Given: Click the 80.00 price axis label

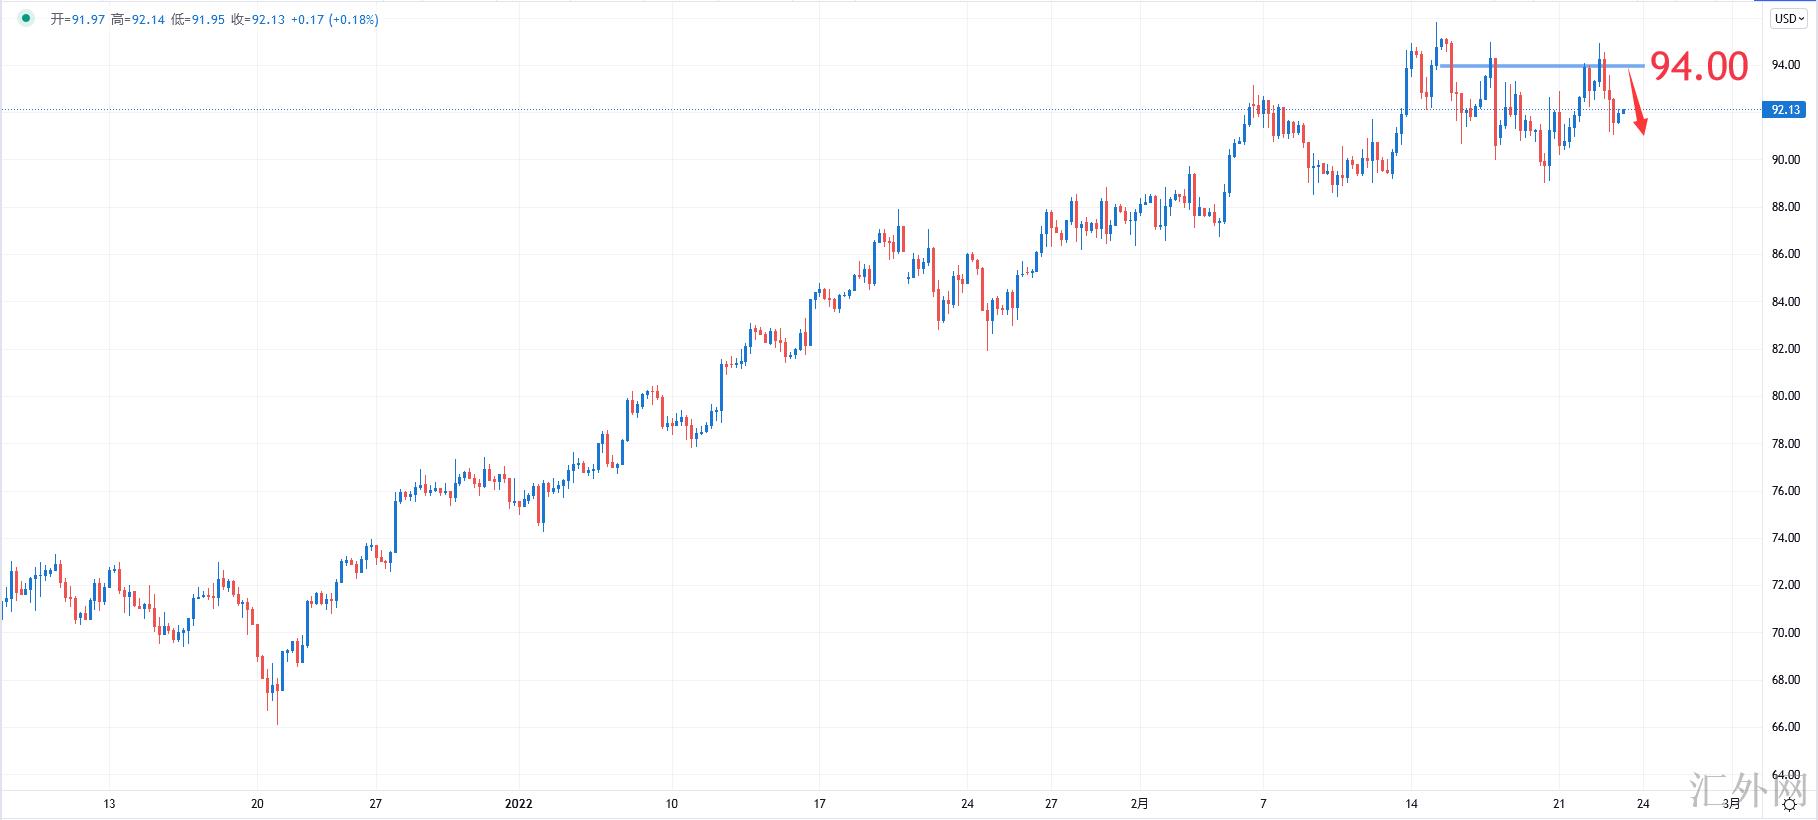Looking at the screenshot, I should (x=1785, y=396).
